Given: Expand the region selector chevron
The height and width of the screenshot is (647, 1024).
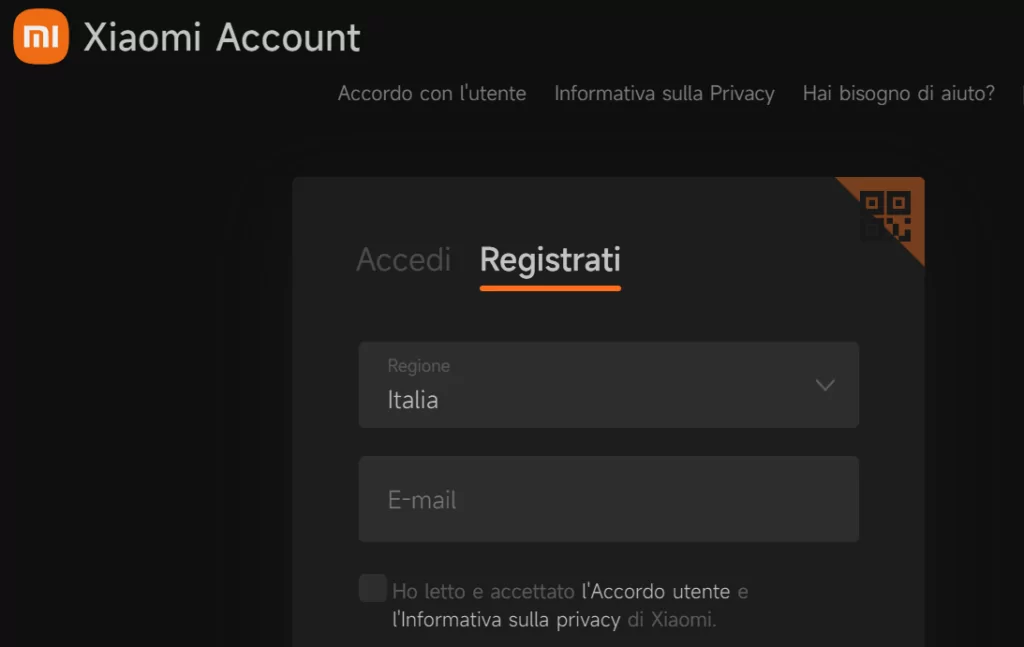Looking at the screenshot, I should tap(826, 385).
